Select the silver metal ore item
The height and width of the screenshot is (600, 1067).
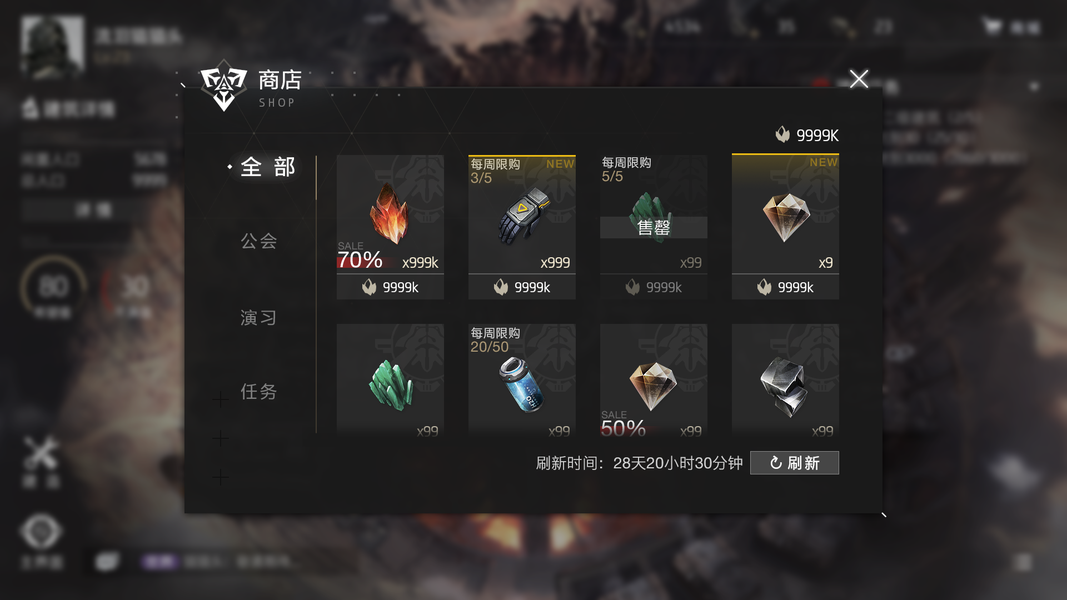(785, 379)
